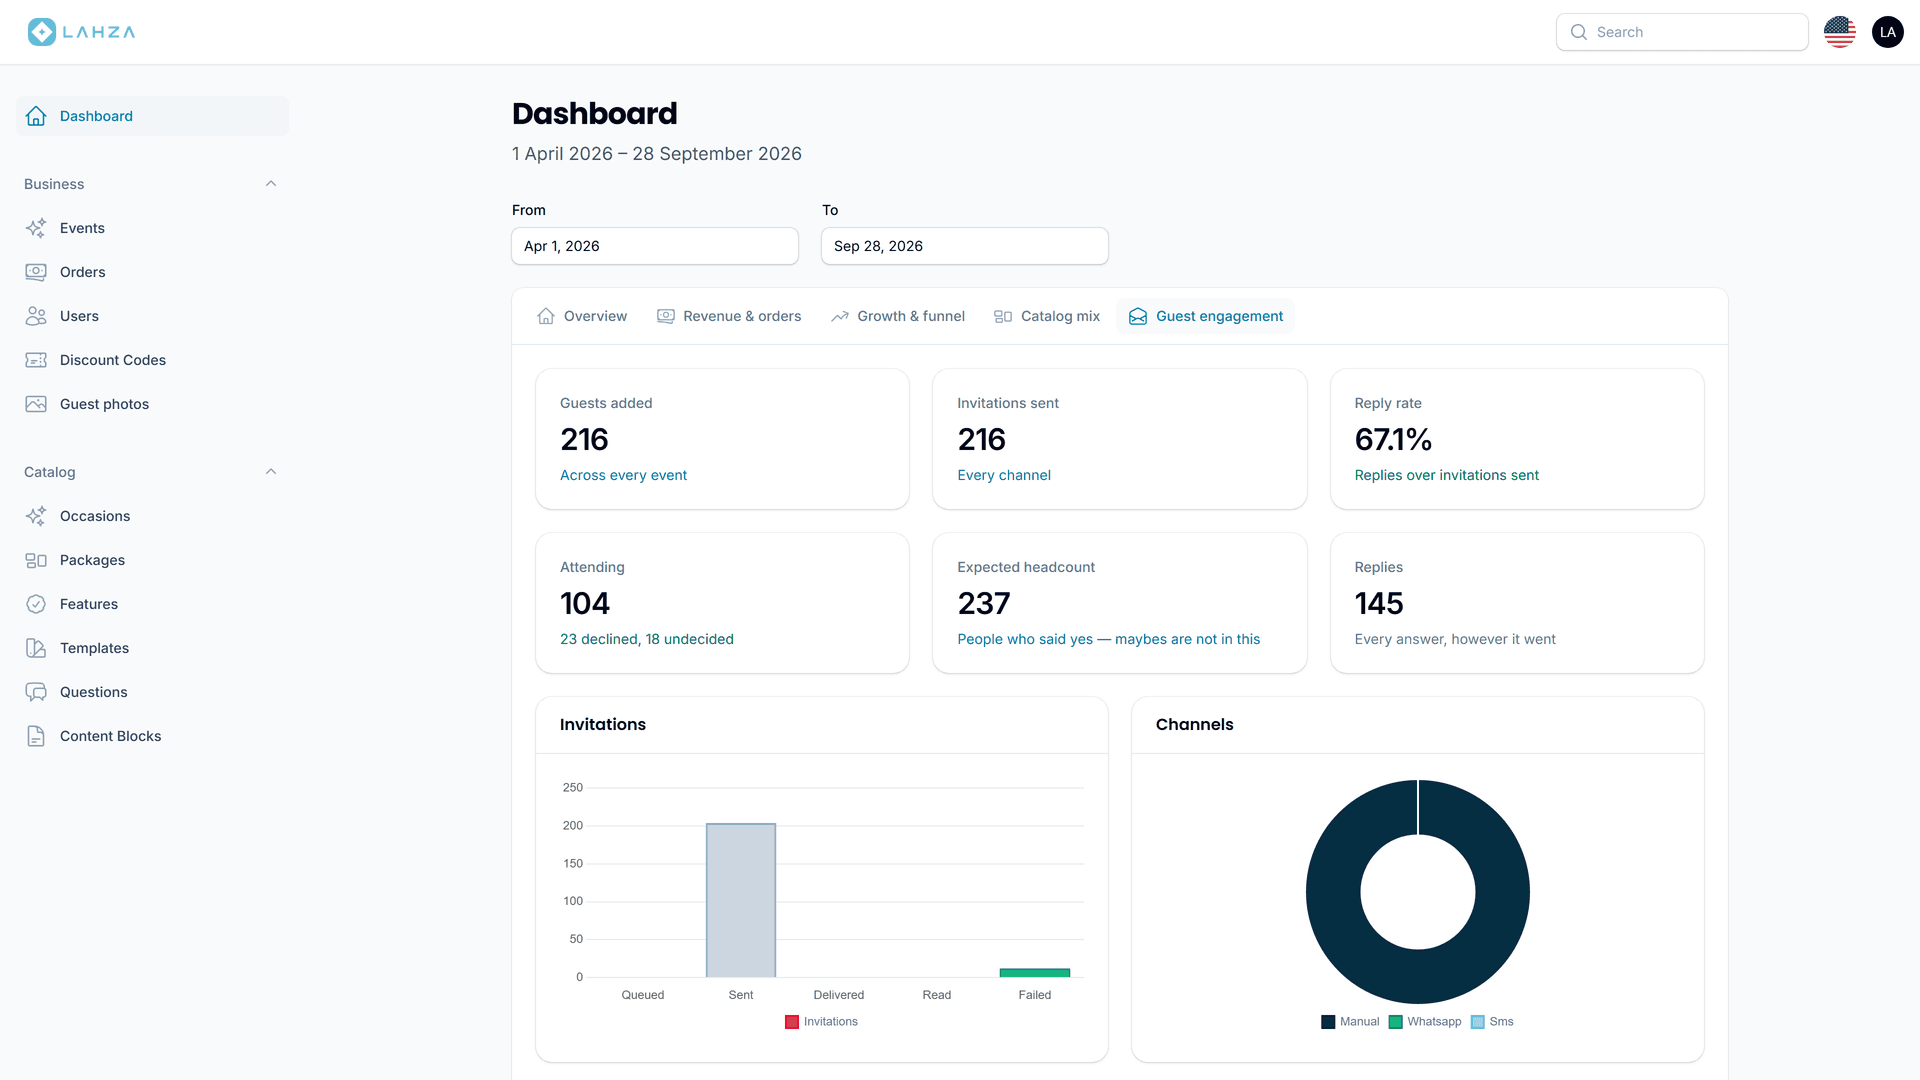Collapse the Catalog section chevron
Viewport: 1920px width, 1080px height.
click(x=271, y=472)
